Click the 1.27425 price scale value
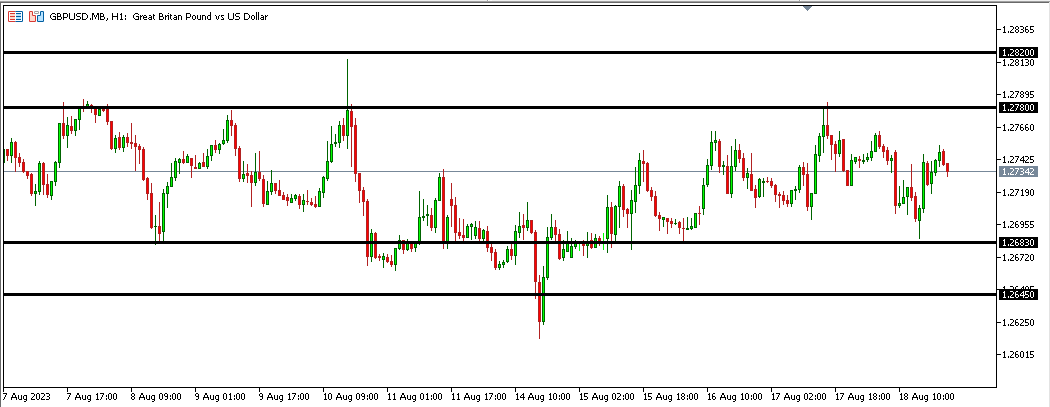The image size is (1050, 407). [x=1019, y=159]
